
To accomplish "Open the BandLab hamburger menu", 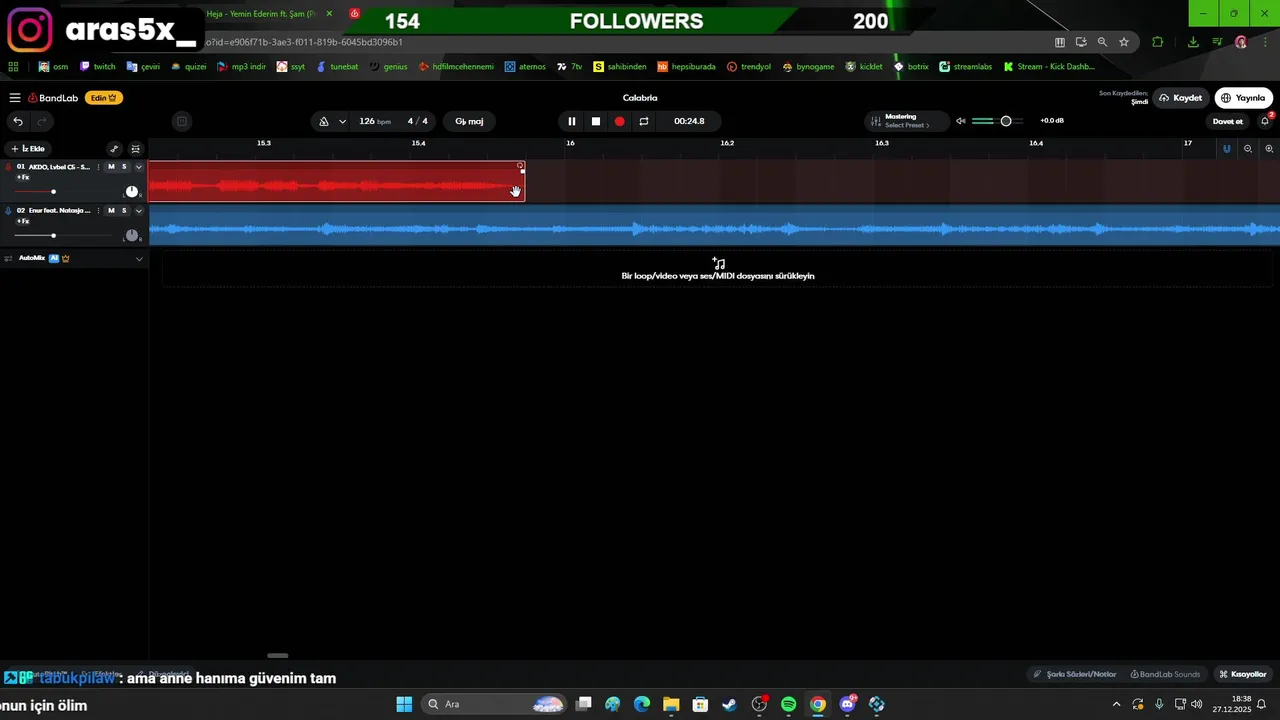I will point(15,98).
